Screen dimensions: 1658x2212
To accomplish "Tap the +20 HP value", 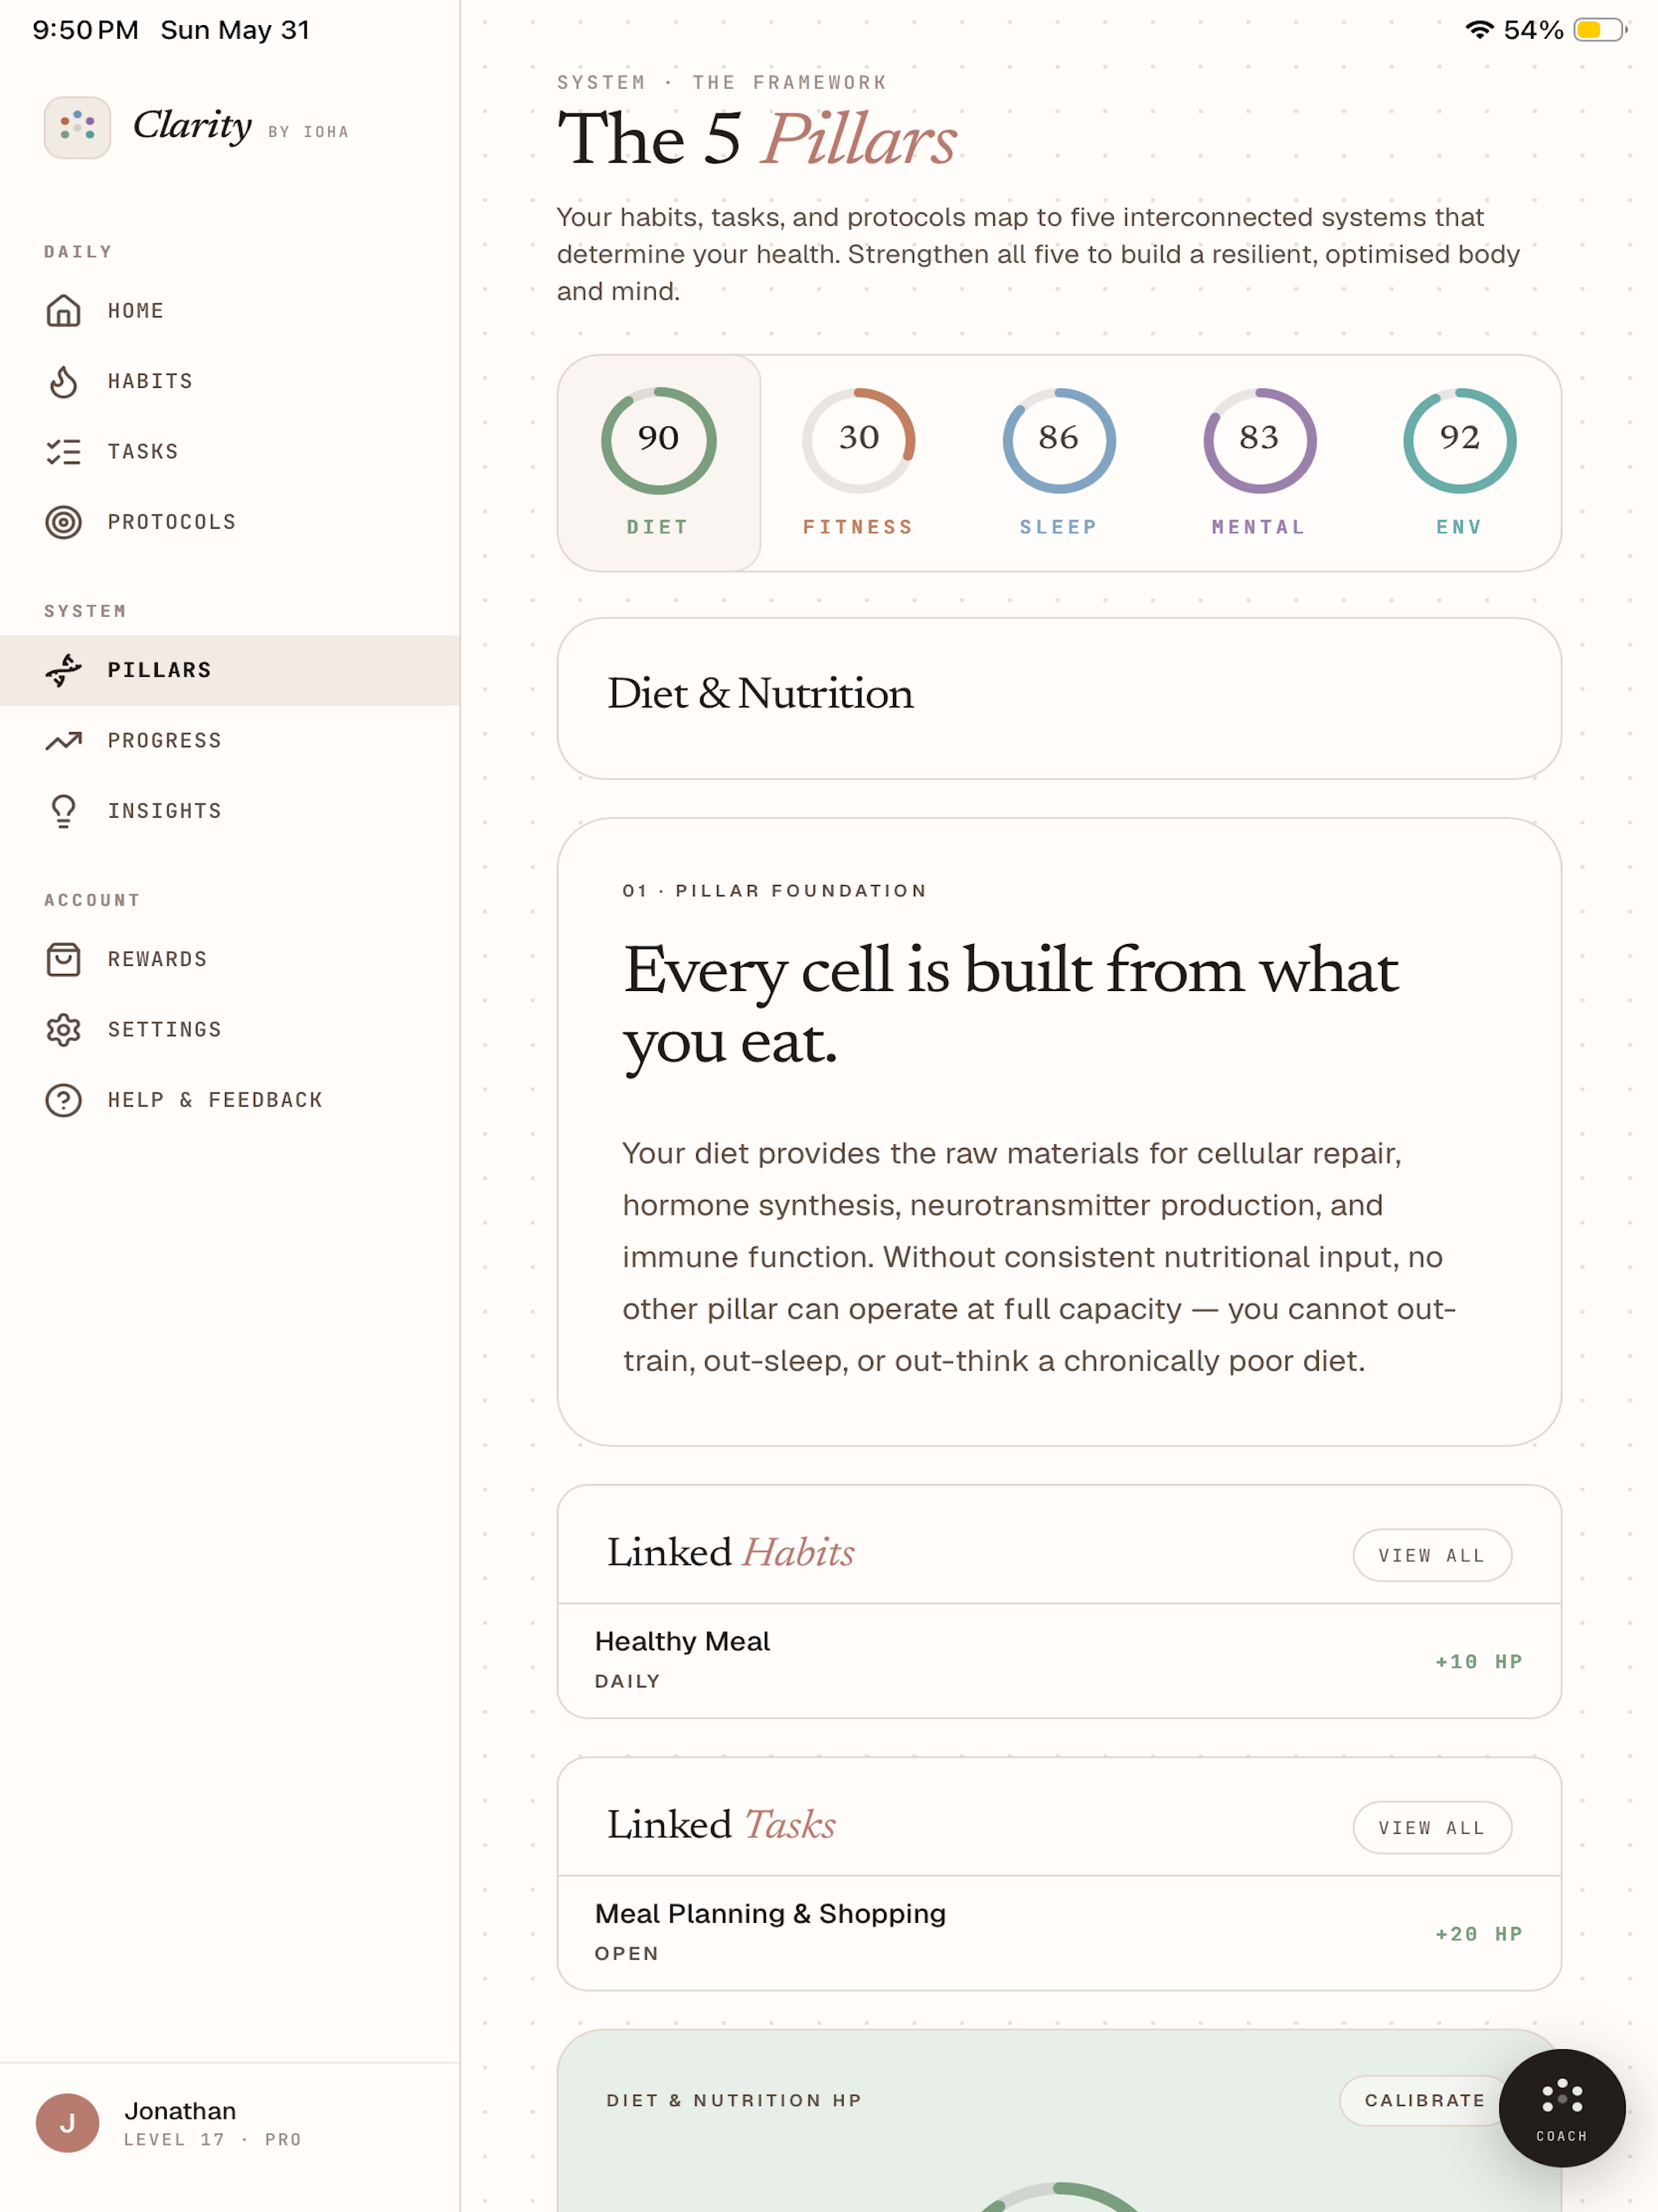I will 1479,1934.
